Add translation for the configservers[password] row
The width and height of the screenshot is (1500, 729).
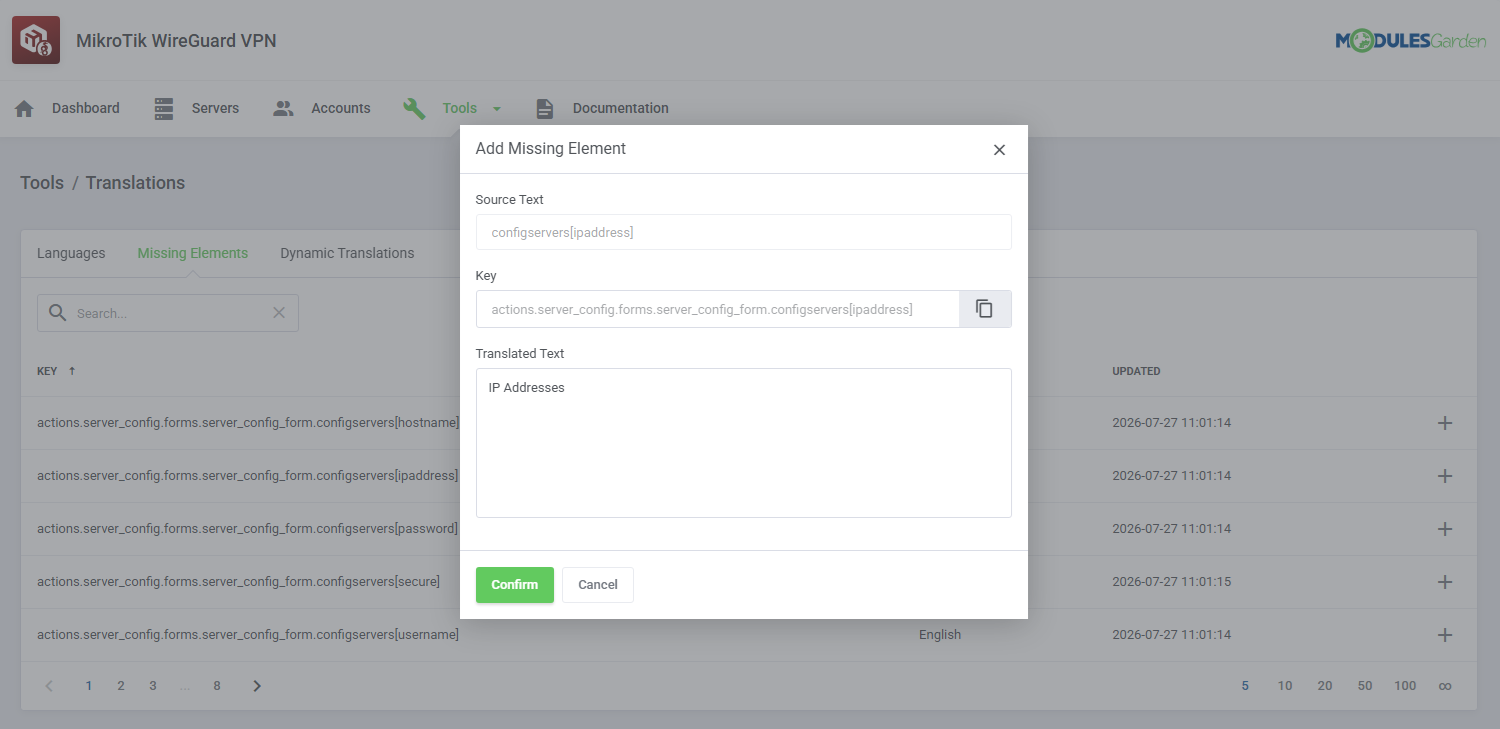(x=1444, y=529)
